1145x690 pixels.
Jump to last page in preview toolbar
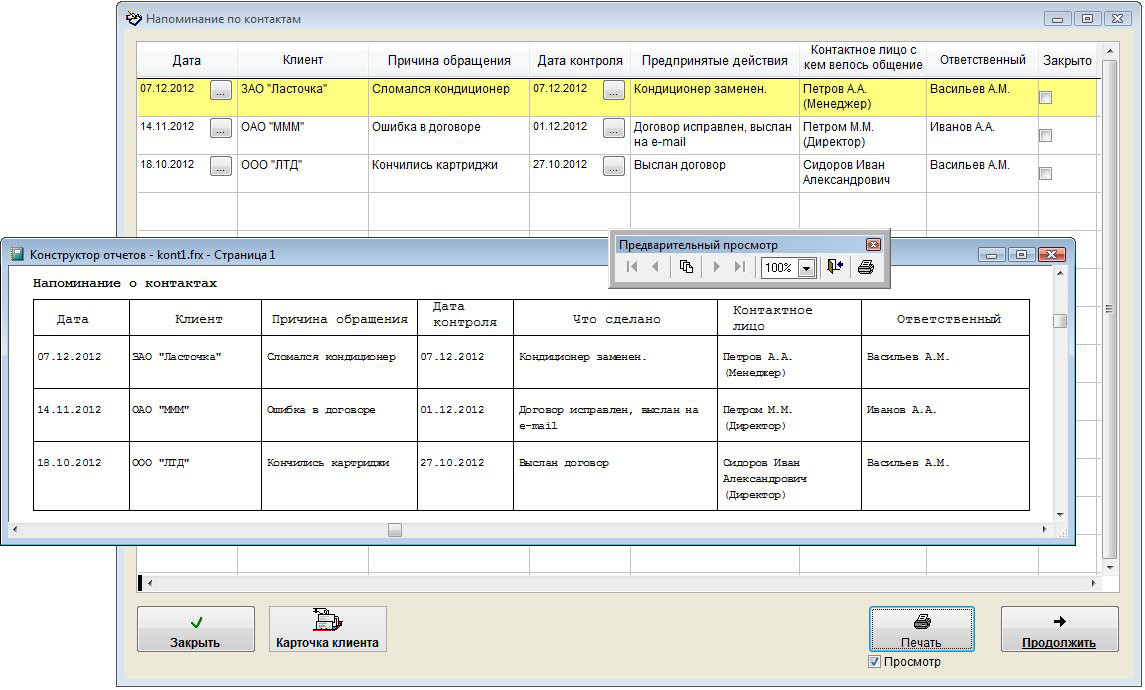740,267
